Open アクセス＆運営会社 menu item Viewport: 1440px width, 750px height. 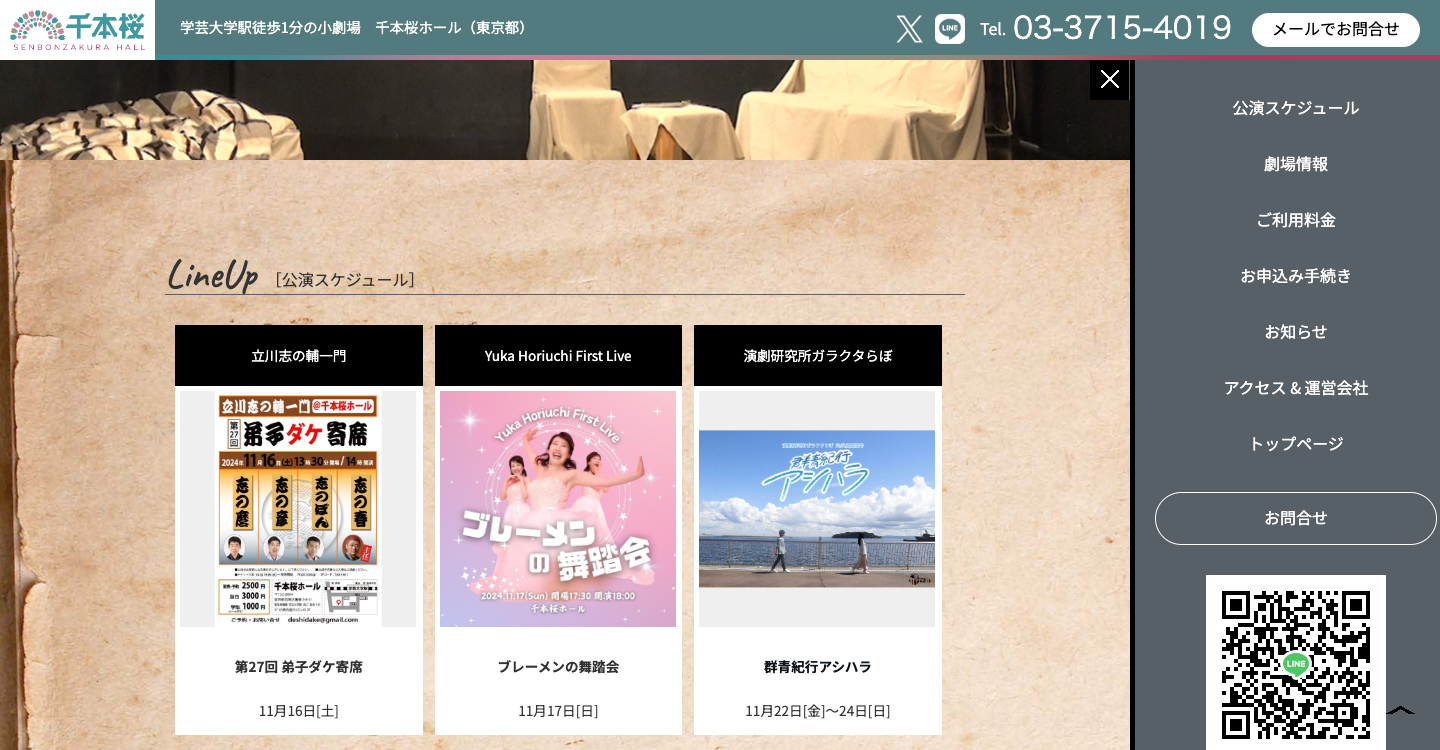pyautogui.click(x=1295, y=388)
